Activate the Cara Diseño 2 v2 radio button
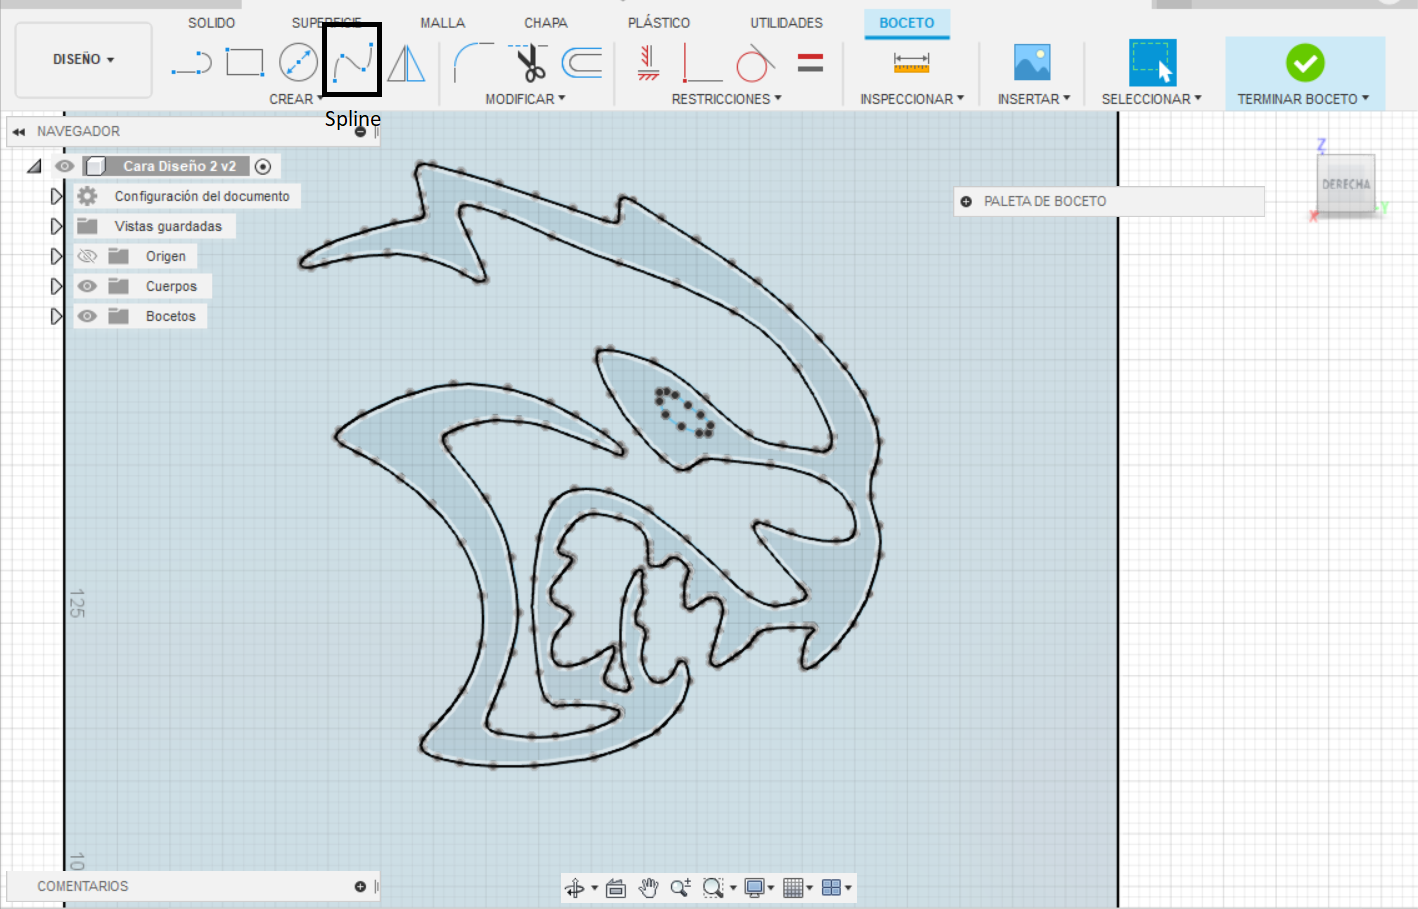This screenshot has height=909, width=1418. 263,166
